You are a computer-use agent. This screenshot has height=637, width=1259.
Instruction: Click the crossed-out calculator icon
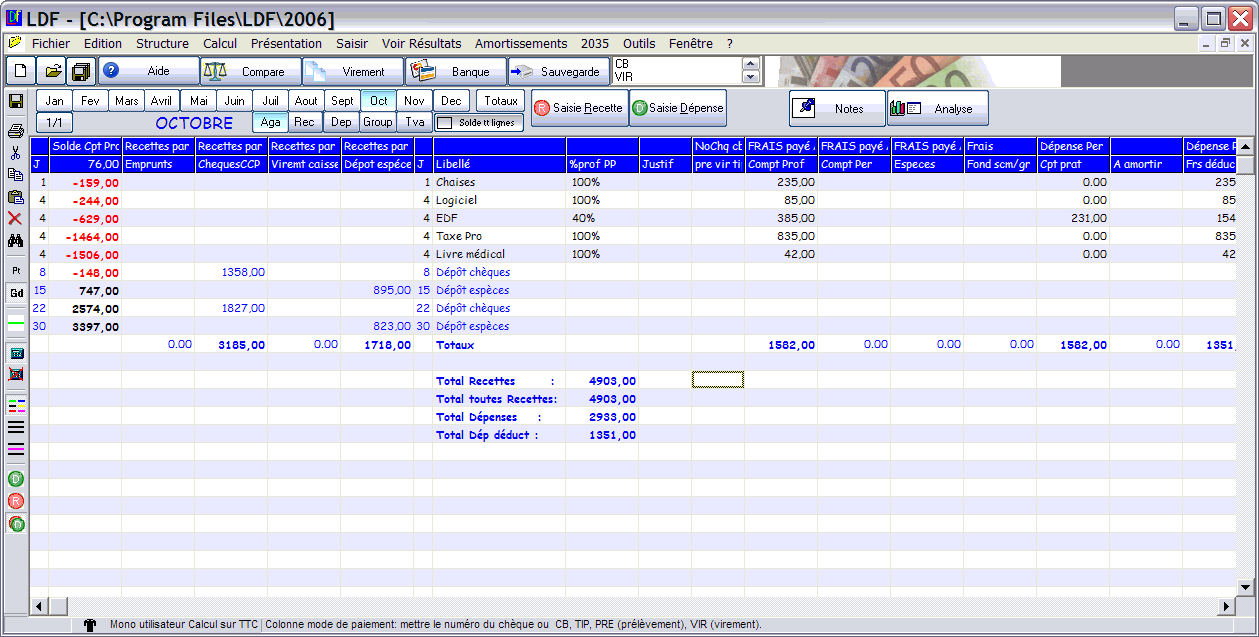click(16, 375)
